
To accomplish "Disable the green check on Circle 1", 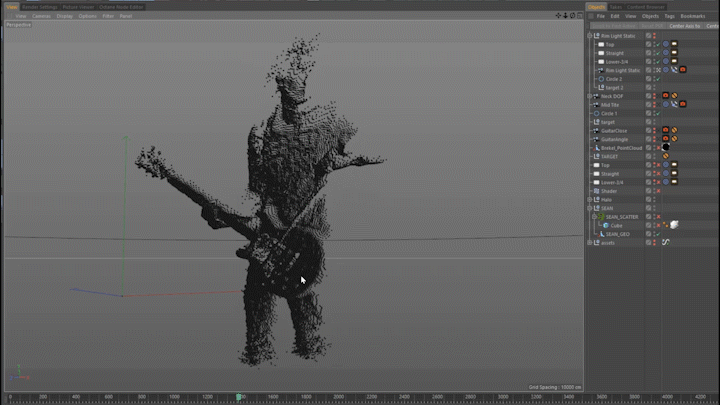I will 658,113.
